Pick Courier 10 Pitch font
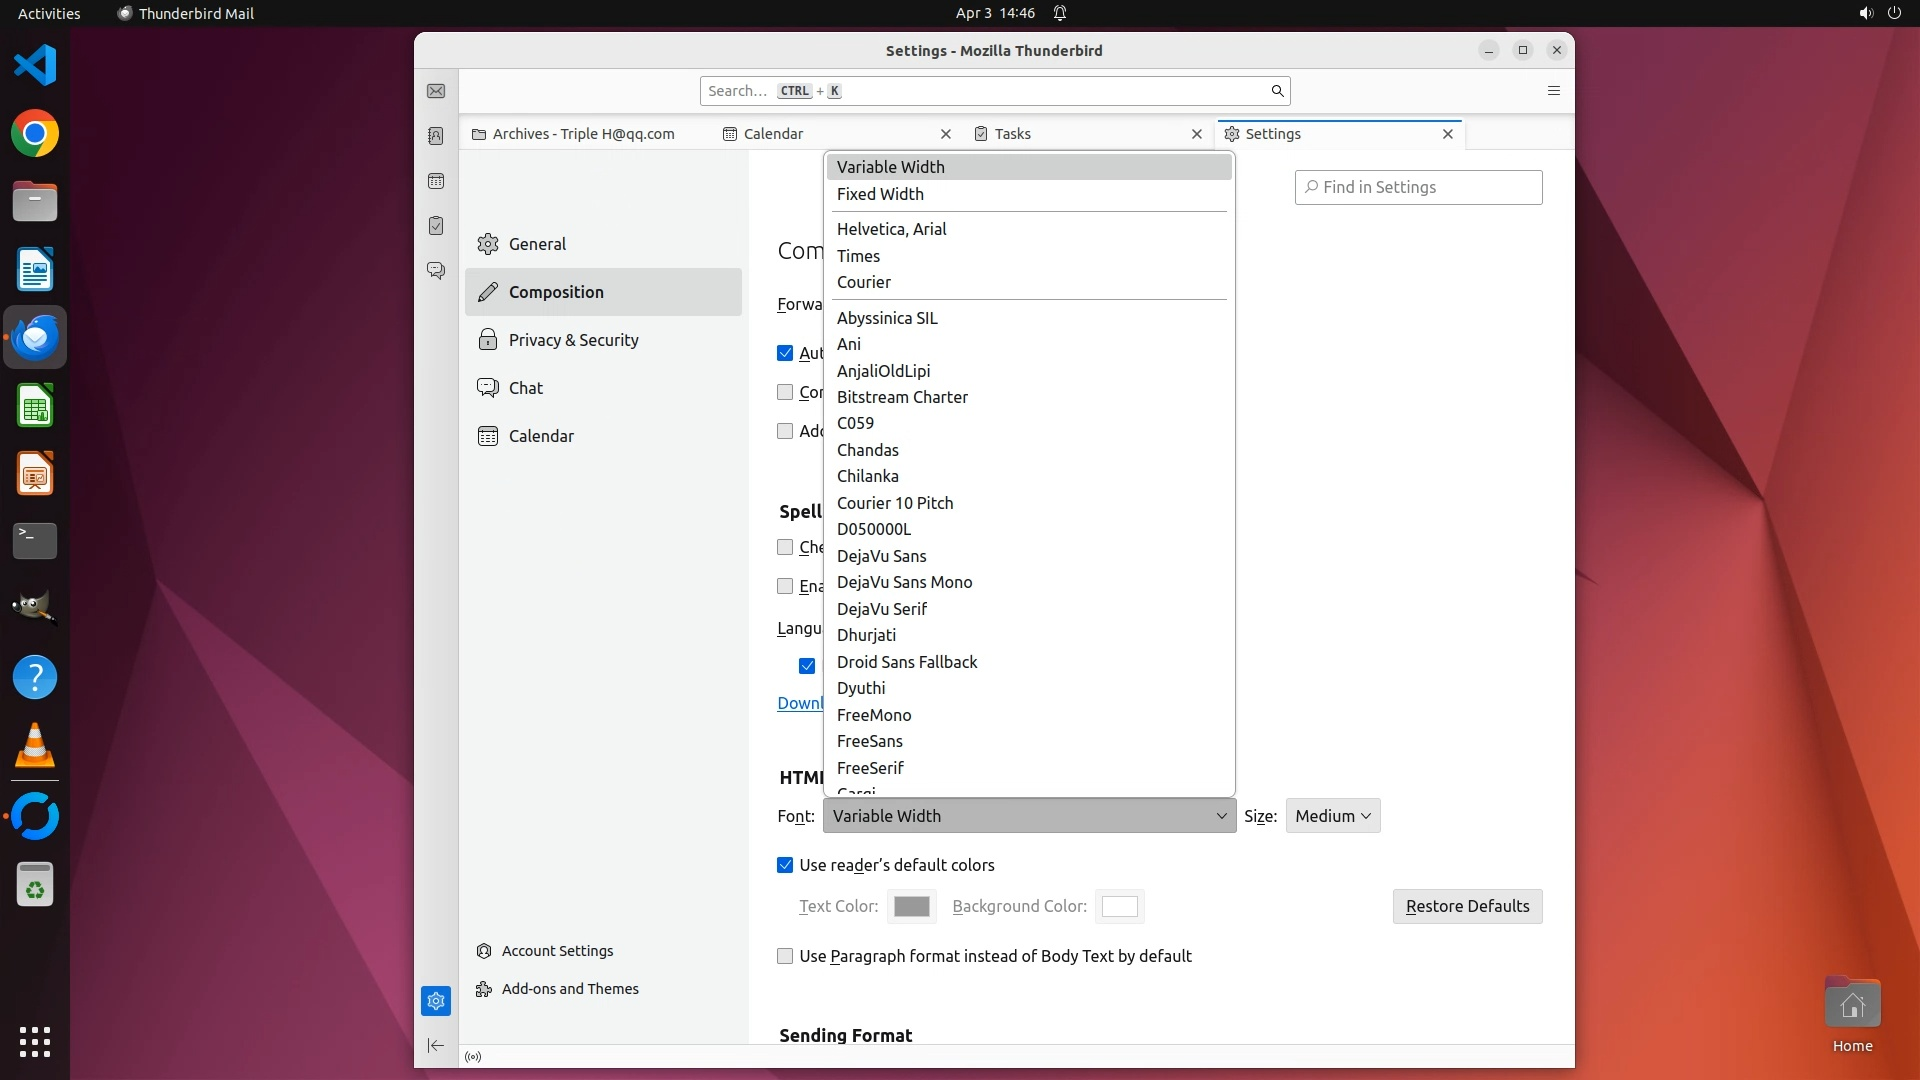The height and width of the screenshot is (1080, 1920). pos(895,503)
